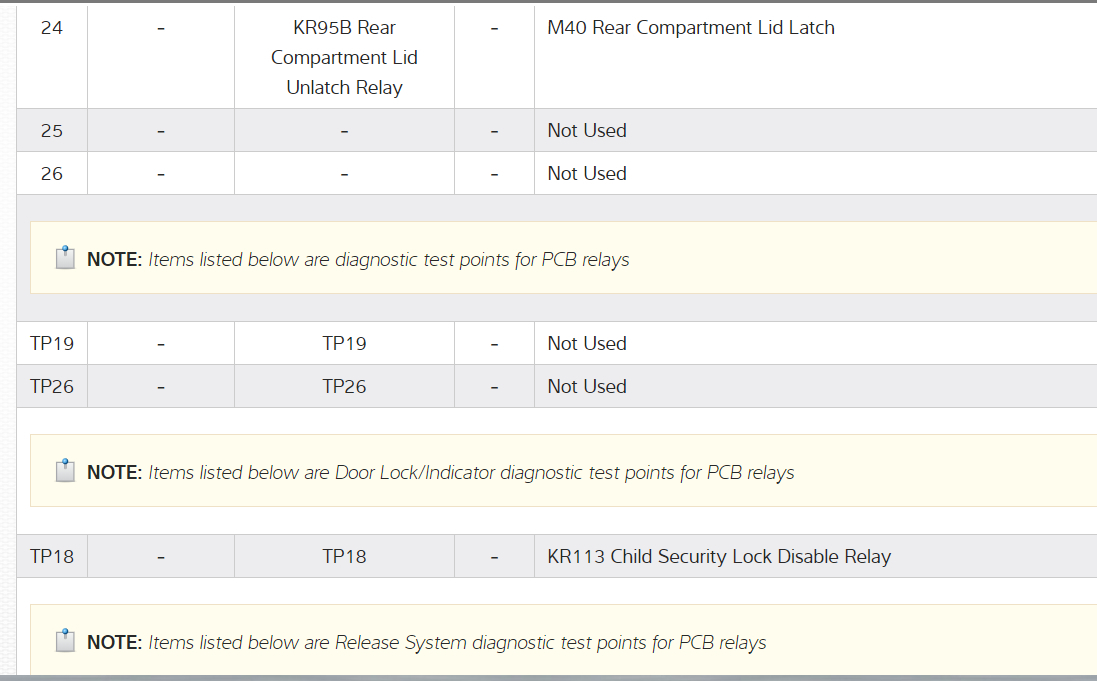Click the Door Lock/Indicator diagnostic test points note text
The height and width of the screenshot is (681, 1097).
click(471, 472)
